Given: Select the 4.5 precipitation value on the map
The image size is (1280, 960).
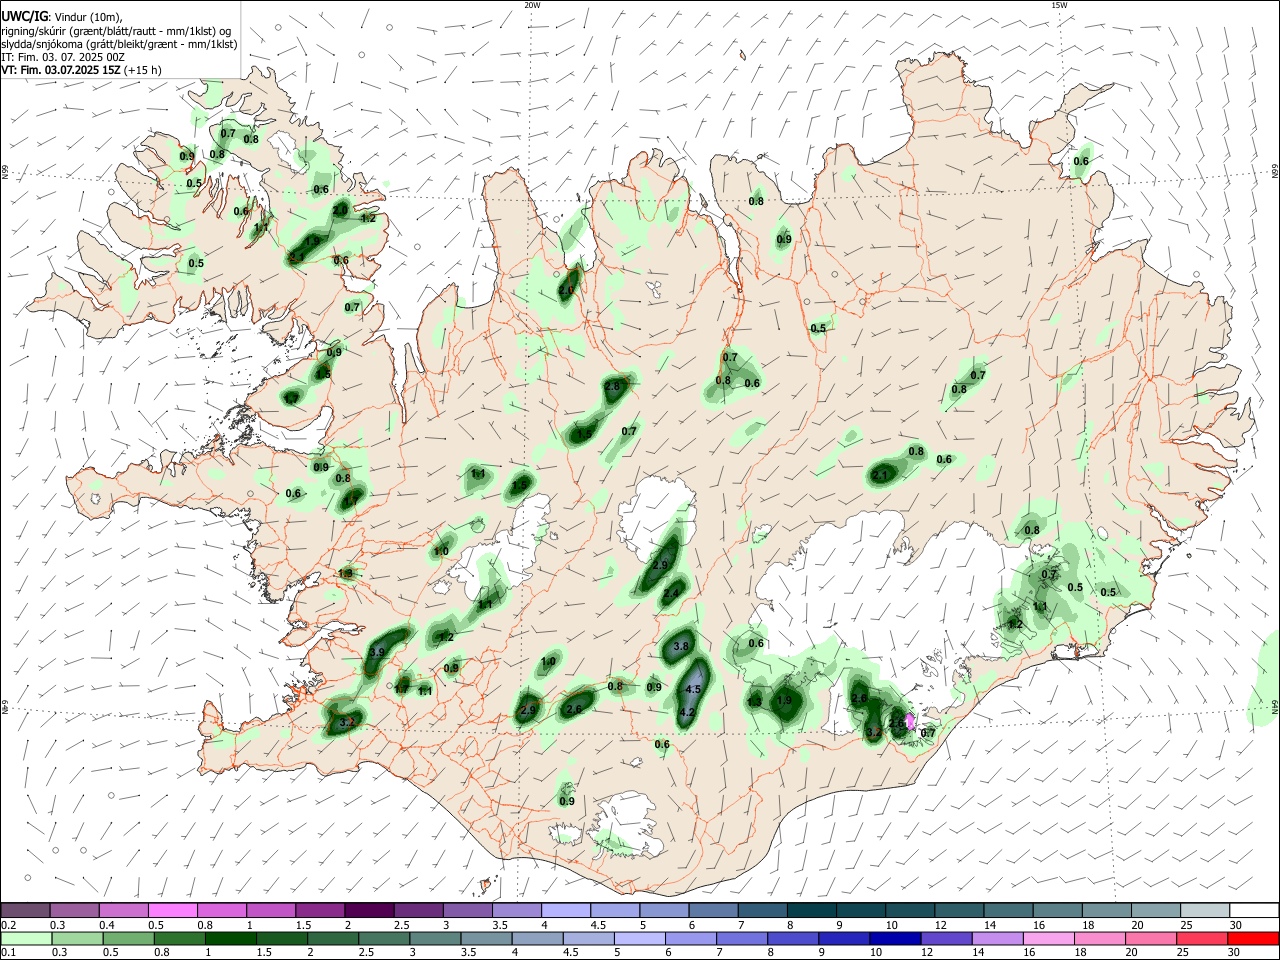Looking at the screenshot, I should [693, 689].
